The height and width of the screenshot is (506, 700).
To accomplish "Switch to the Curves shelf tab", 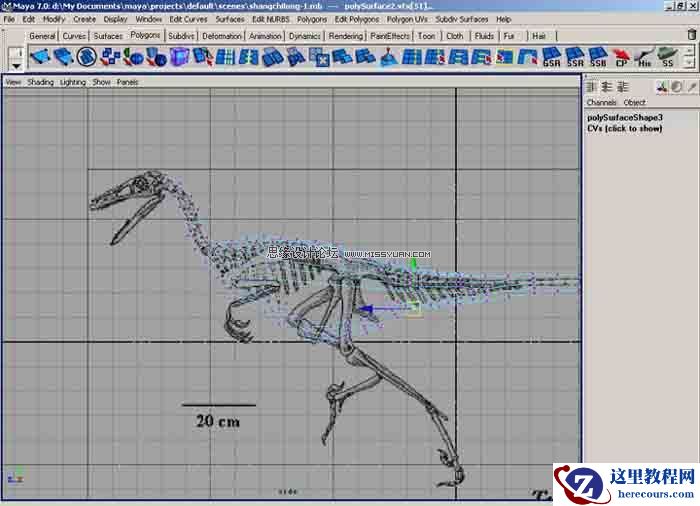I will [74, 36].
